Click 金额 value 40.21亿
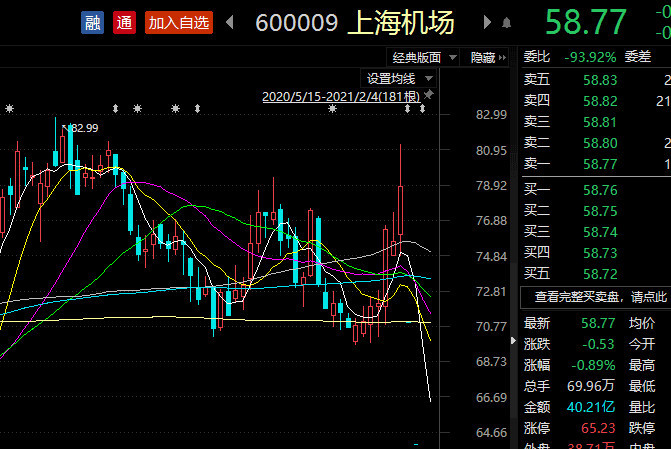 pos(591,407)
